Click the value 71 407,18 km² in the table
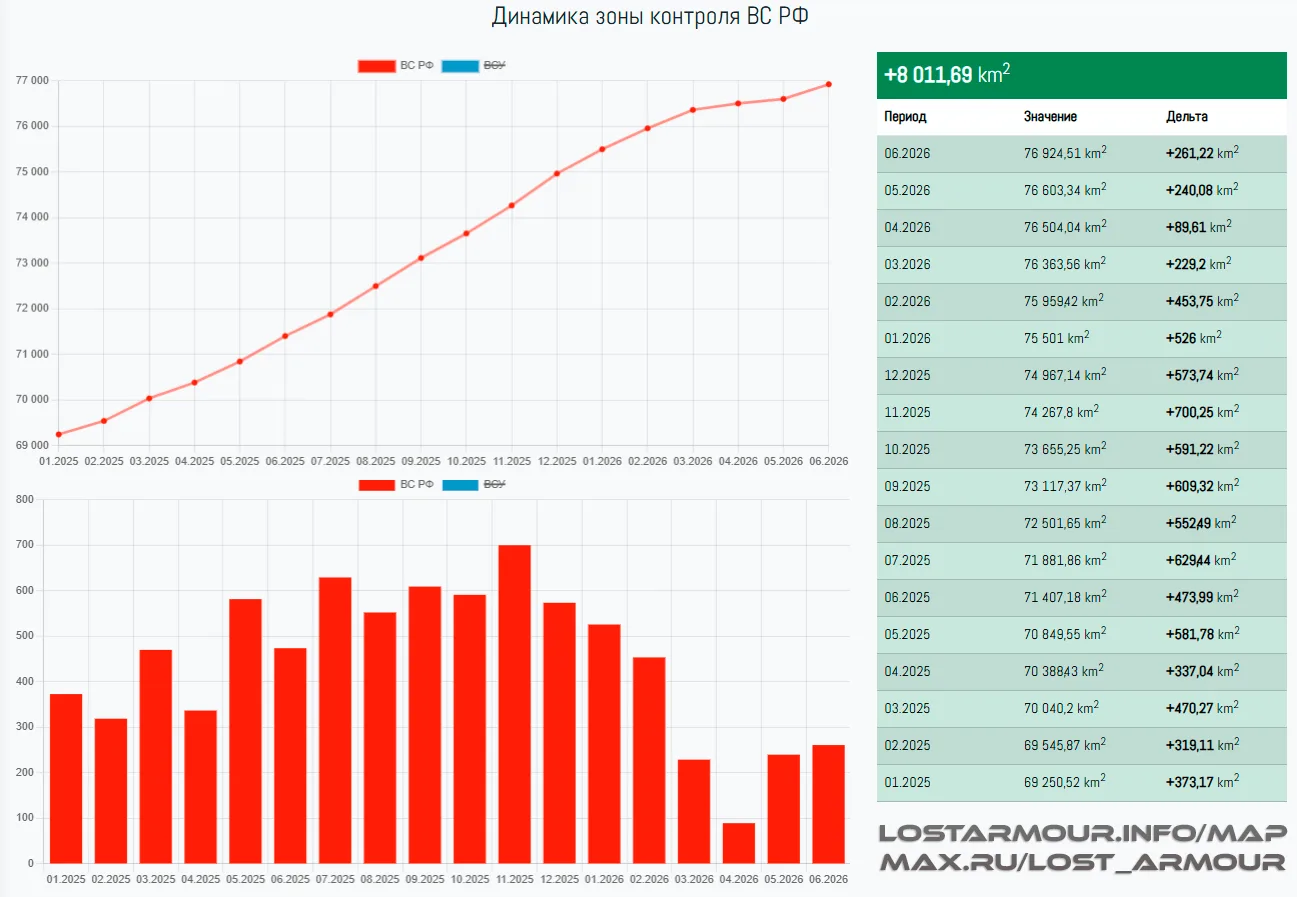Image resolution: width=1297 pixels, height=897 pixels. pos(1065,597)
